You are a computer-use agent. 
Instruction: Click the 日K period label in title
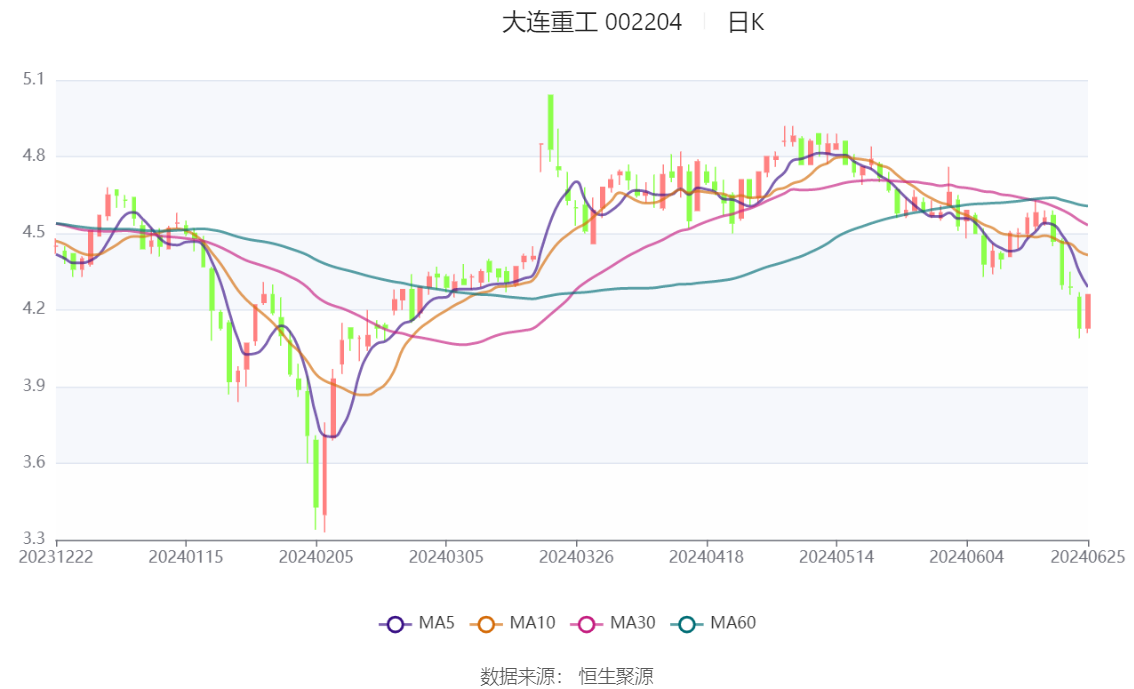(745, 22)
